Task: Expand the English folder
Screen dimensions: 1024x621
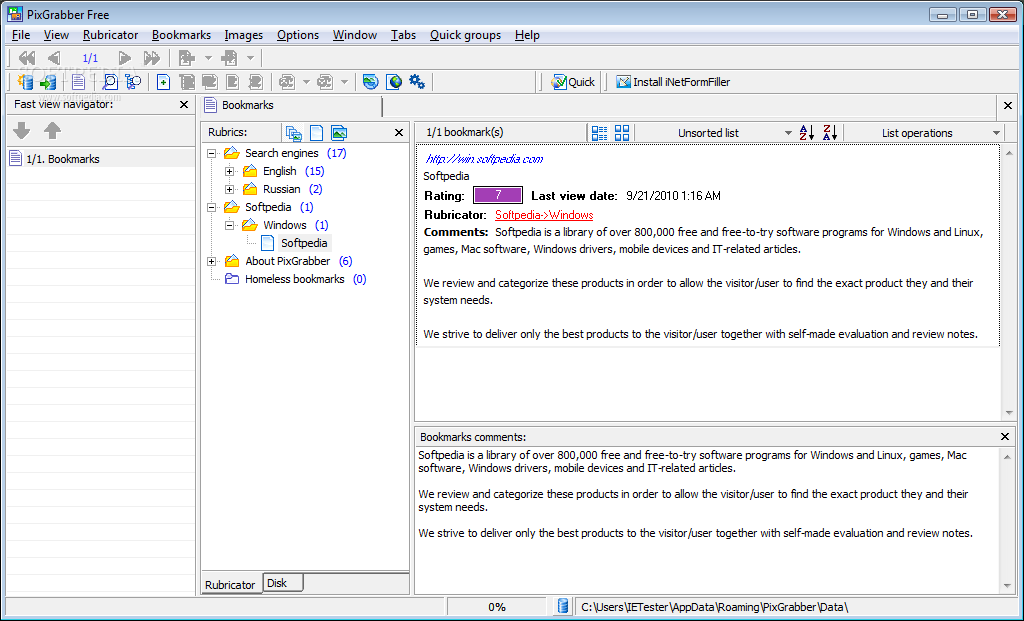Action: click(x=229, y=171)
